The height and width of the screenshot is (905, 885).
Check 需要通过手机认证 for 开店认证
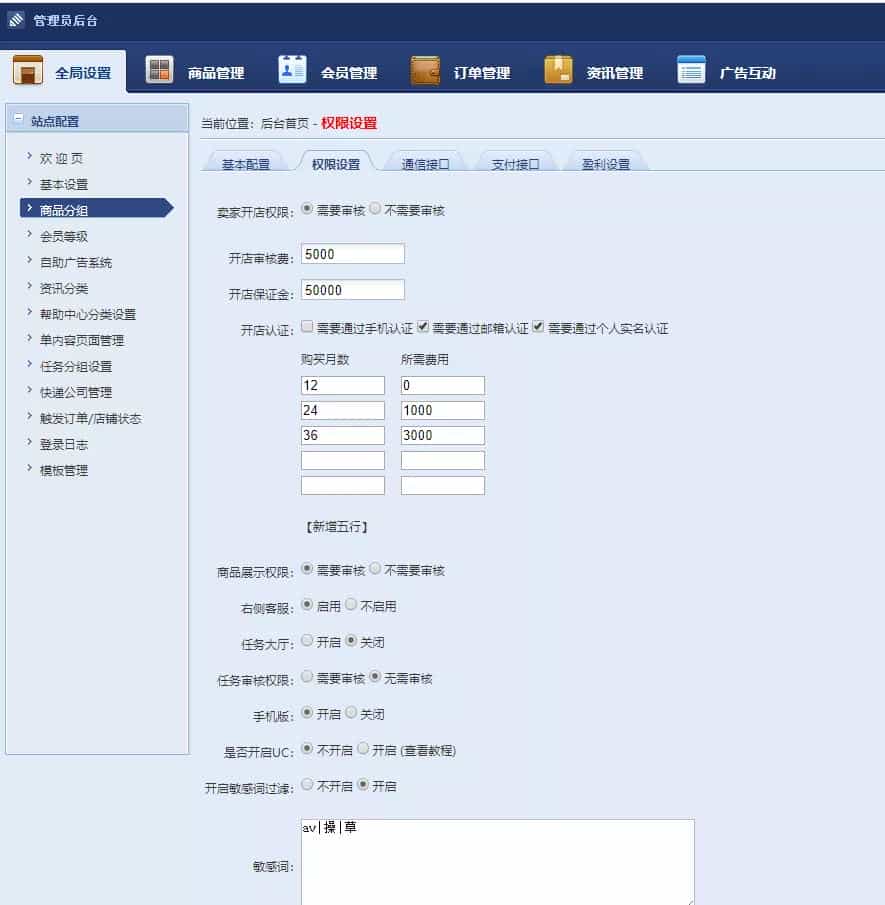pyautogui.click(x=308, y=325)
